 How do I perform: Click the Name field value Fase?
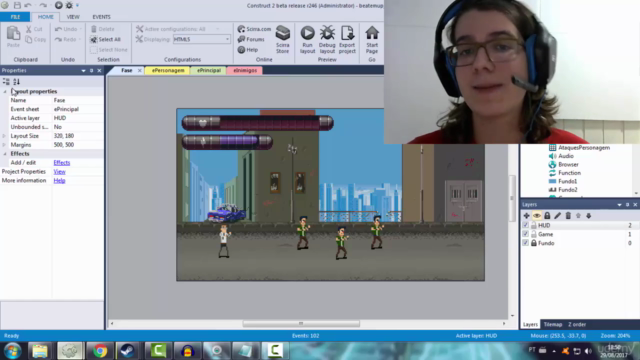tap(78, 100)
